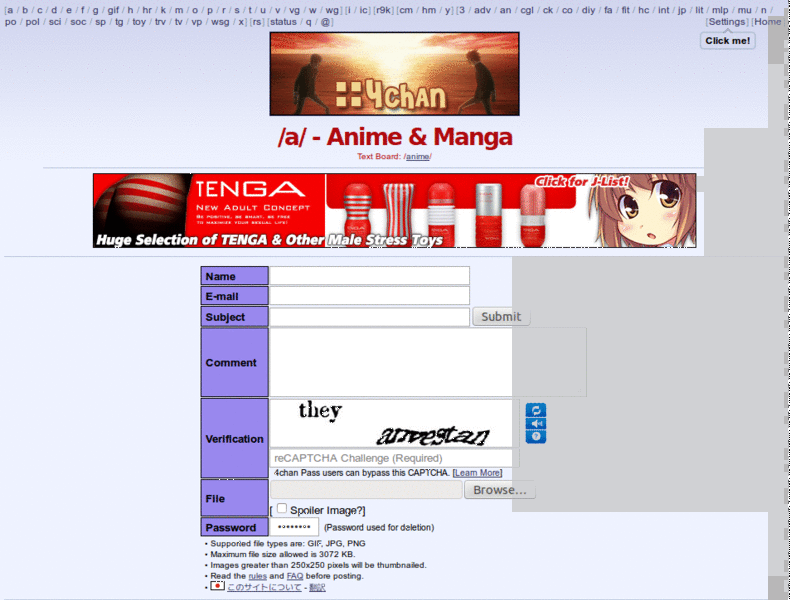
Task: Go to the cgl board
Action: coord(527,10)
